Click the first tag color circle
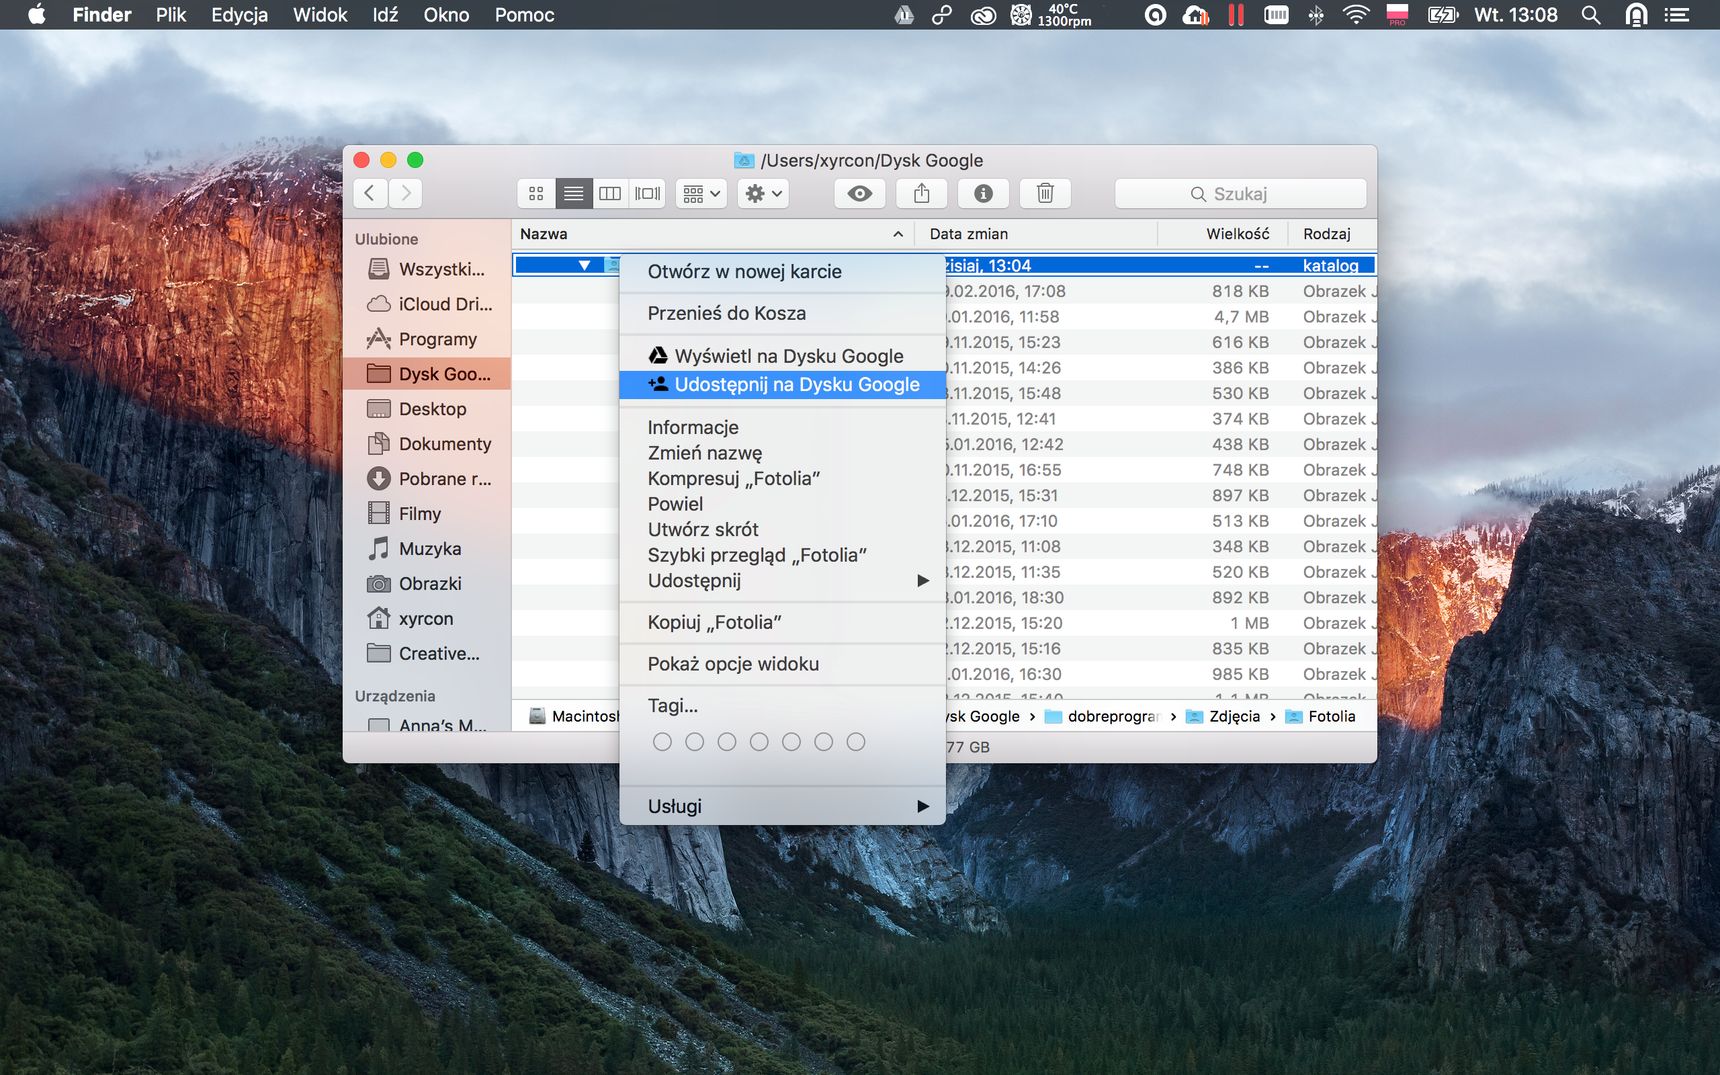Viewport: 1720px width, 1075px height. (662, 742)
